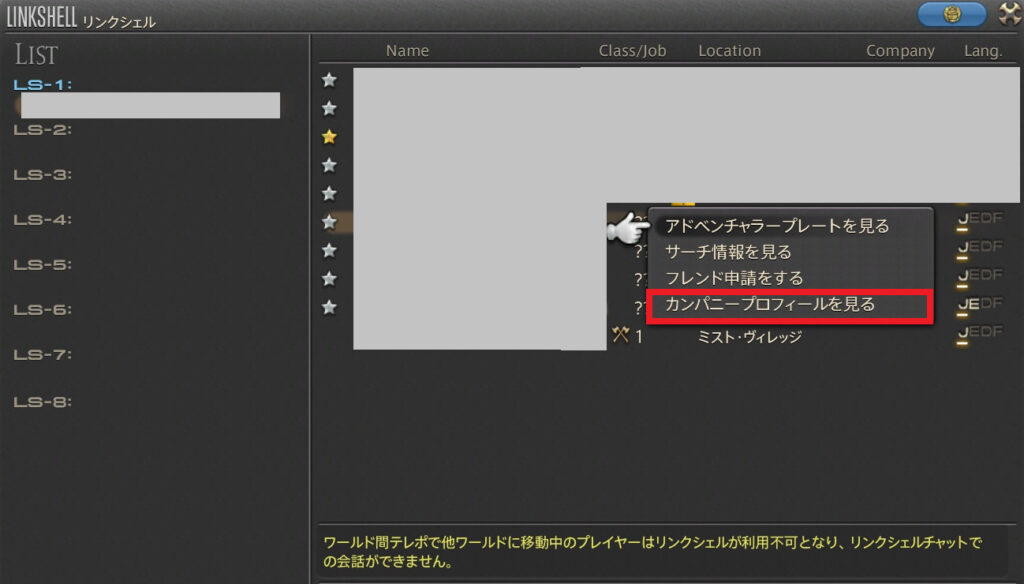Viewport: 1024px width, 584px height.
Task: Switch to the LS-3 linkshell
Action: (43, 174)
